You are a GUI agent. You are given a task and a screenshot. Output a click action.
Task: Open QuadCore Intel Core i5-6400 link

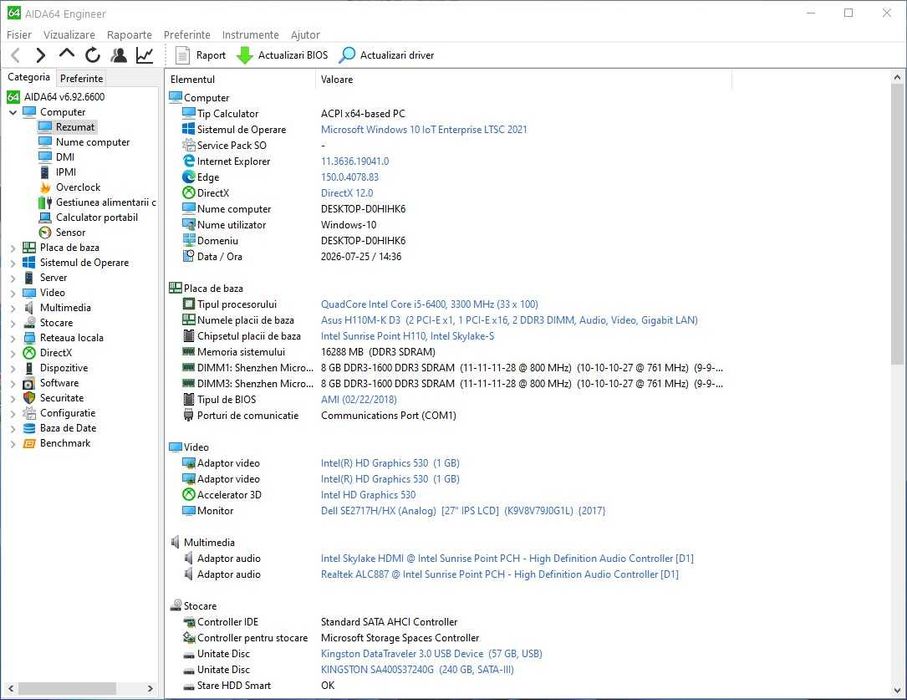(429, 304)
